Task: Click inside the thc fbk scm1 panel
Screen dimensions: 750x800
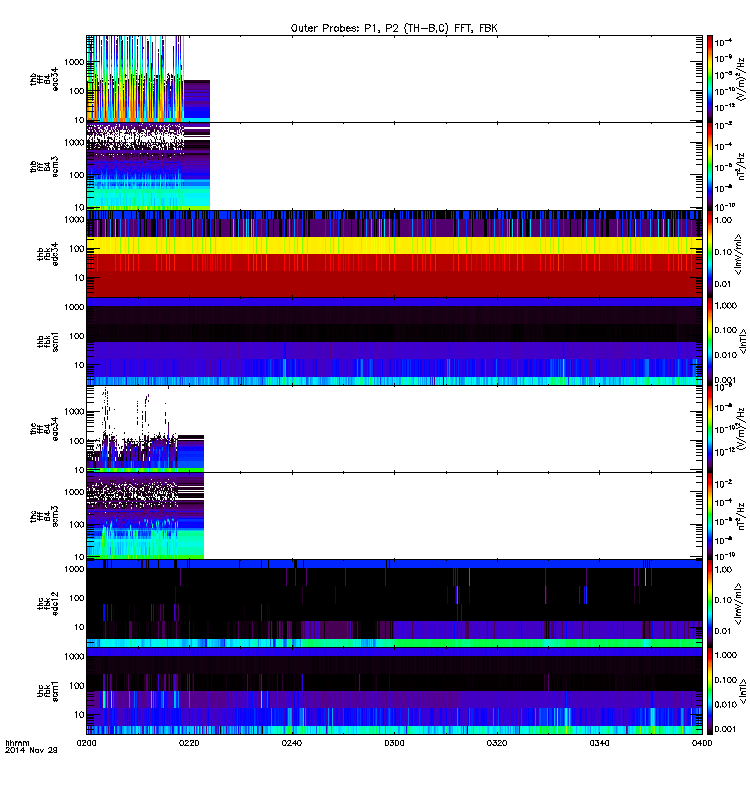Action: 394,691
